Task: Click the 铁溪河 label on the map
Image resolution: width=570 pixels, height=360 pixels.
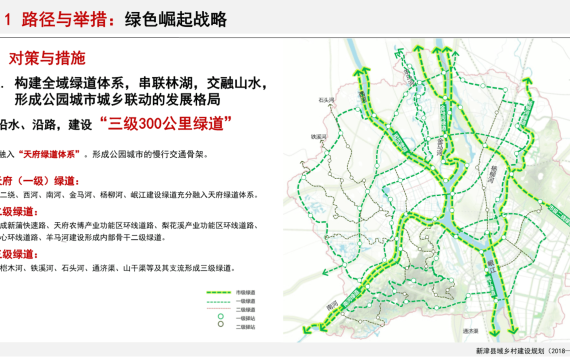Action: coord(318,137)
